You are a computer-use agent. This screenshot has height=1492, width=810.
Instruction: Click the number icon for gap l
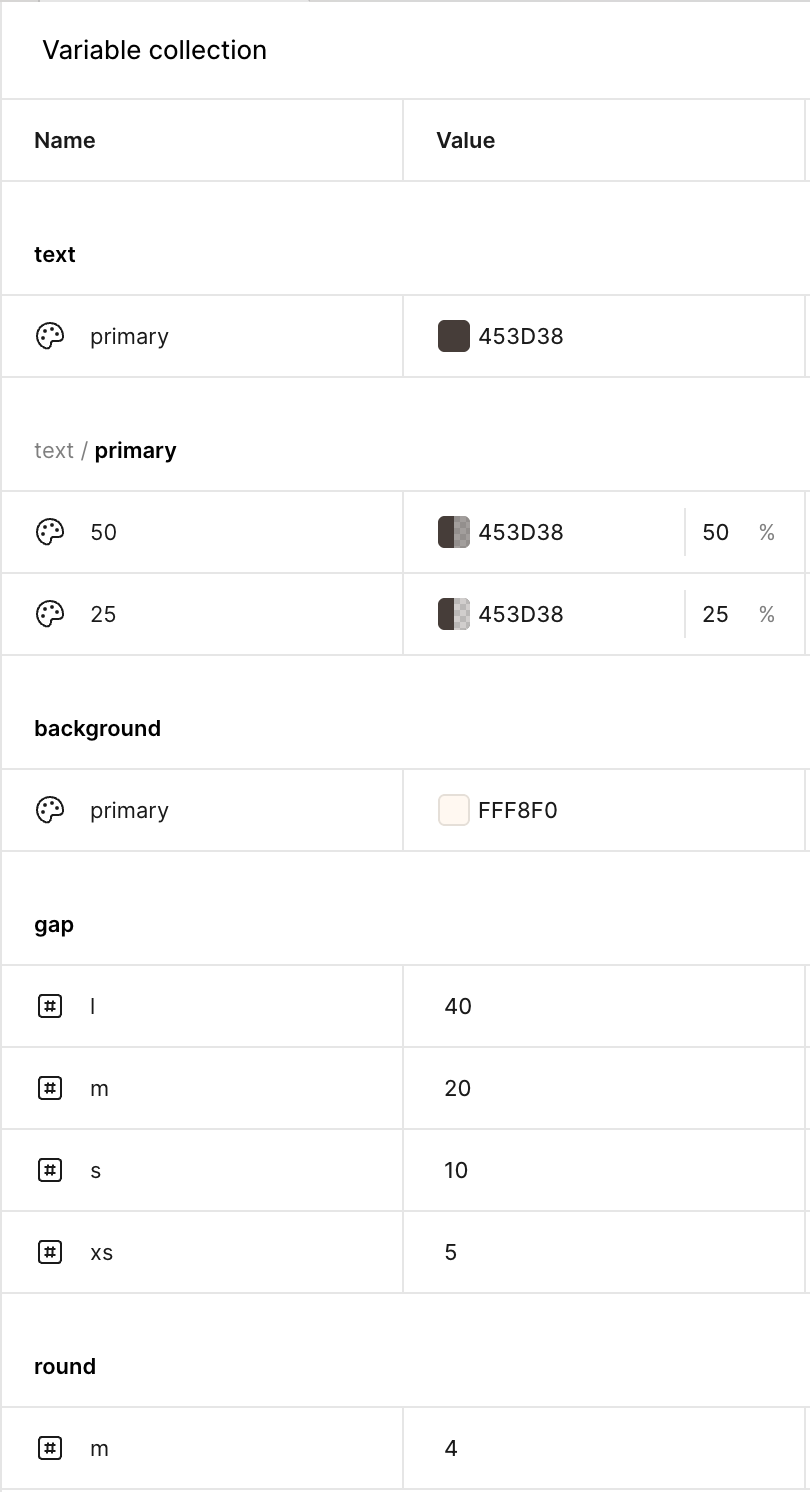coord(50,1006)
